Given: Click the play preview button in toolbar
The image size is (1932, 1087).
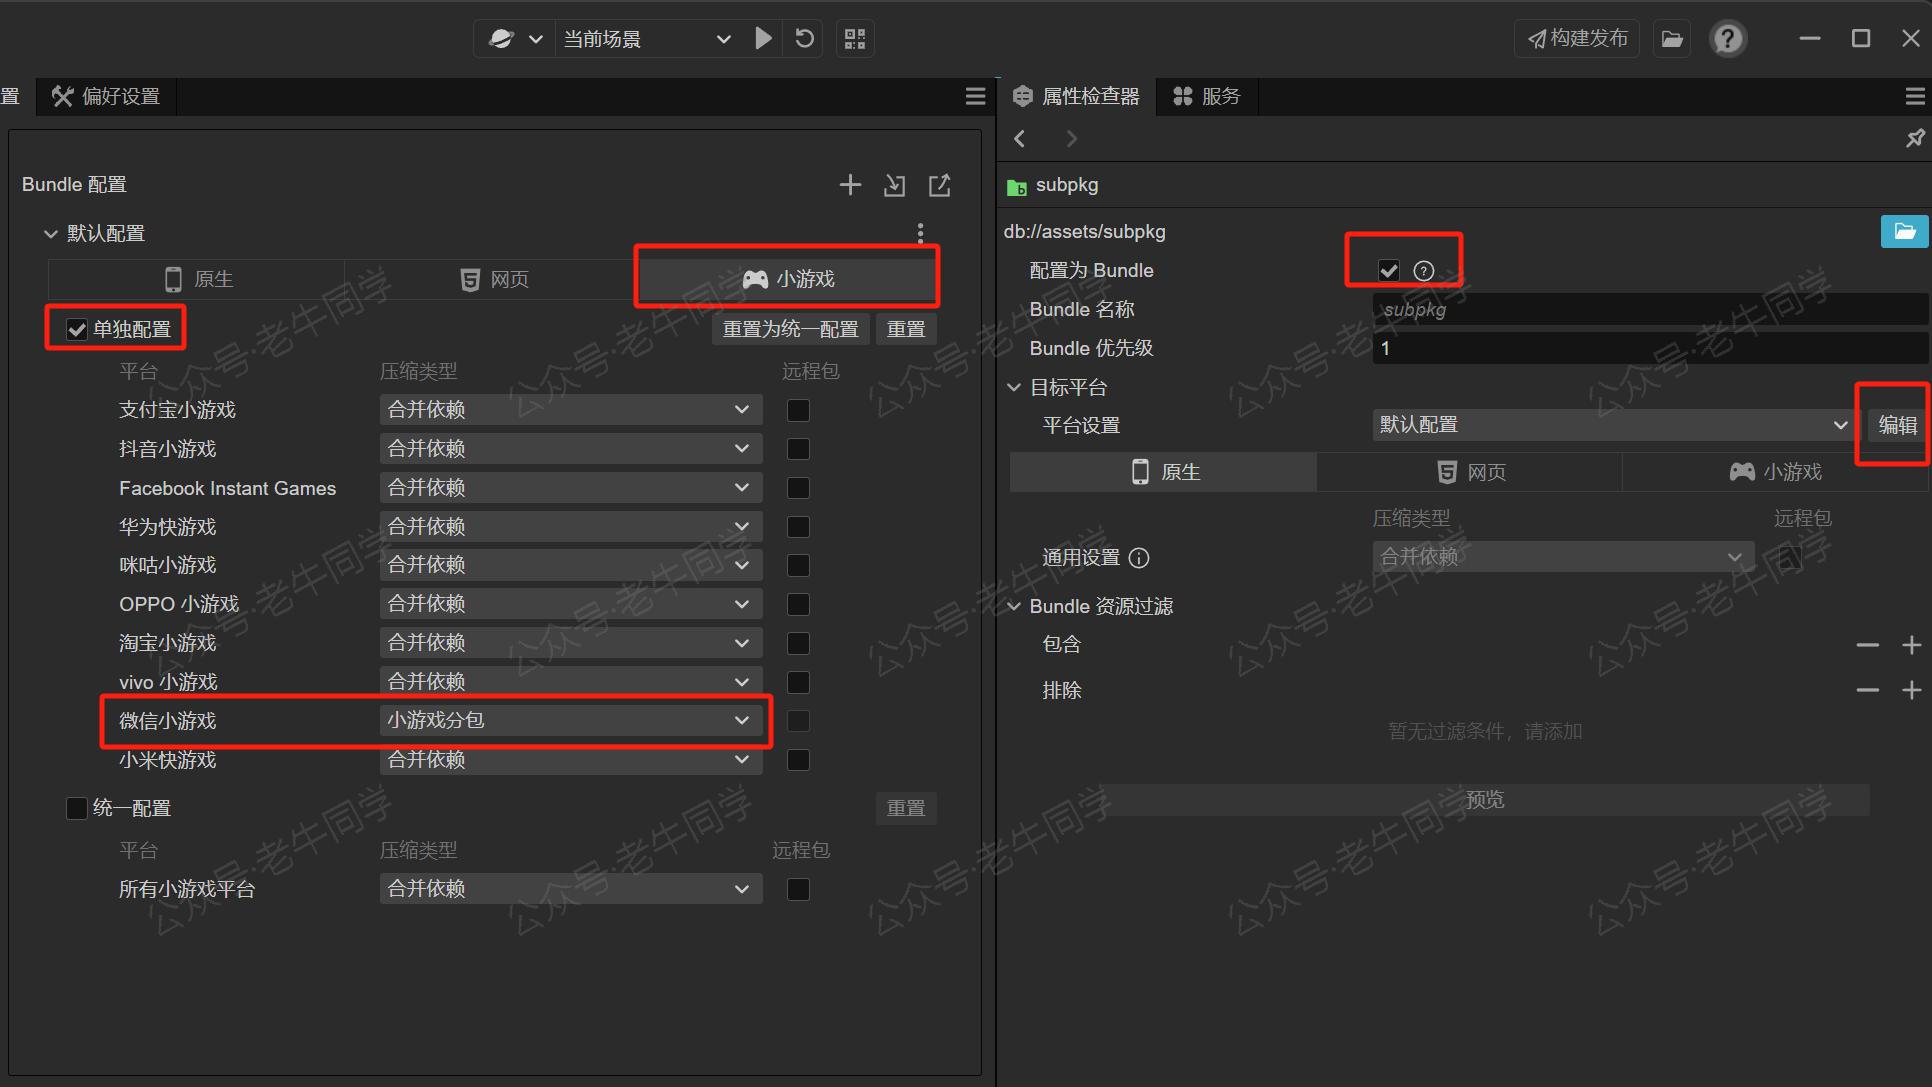Looking at the screenshot, I should [x=763, y=39].
